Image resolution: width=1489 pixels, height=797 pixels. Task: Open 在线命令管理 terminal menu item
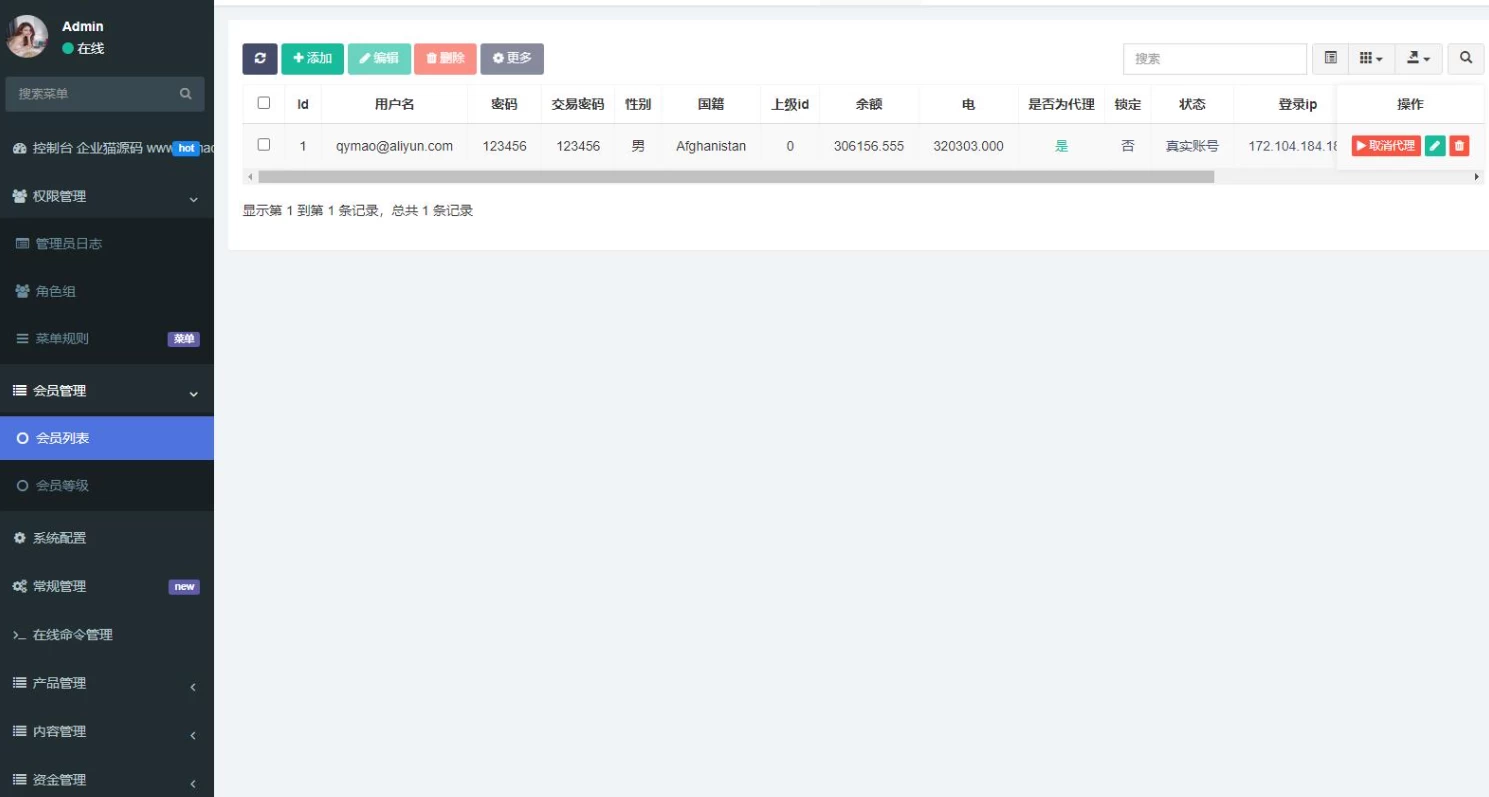tap(72, 635)
